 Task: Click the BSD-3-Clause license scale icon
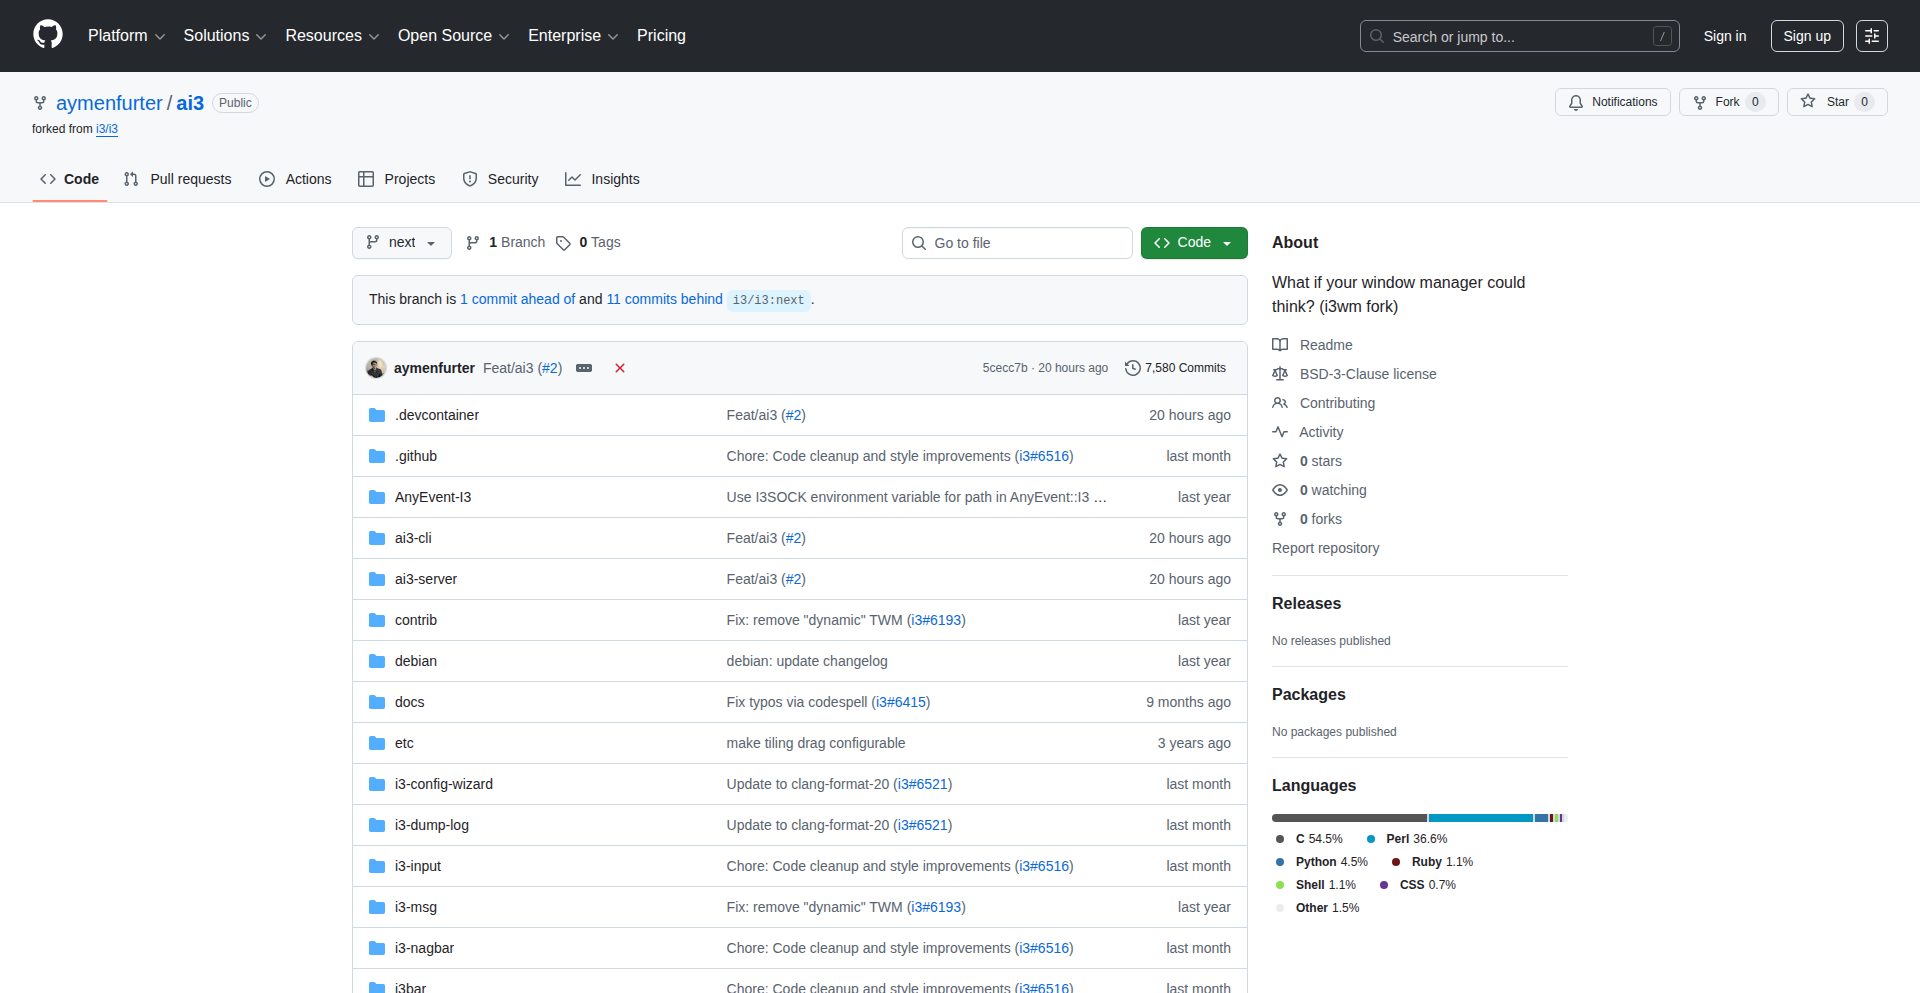(1280, 374)
